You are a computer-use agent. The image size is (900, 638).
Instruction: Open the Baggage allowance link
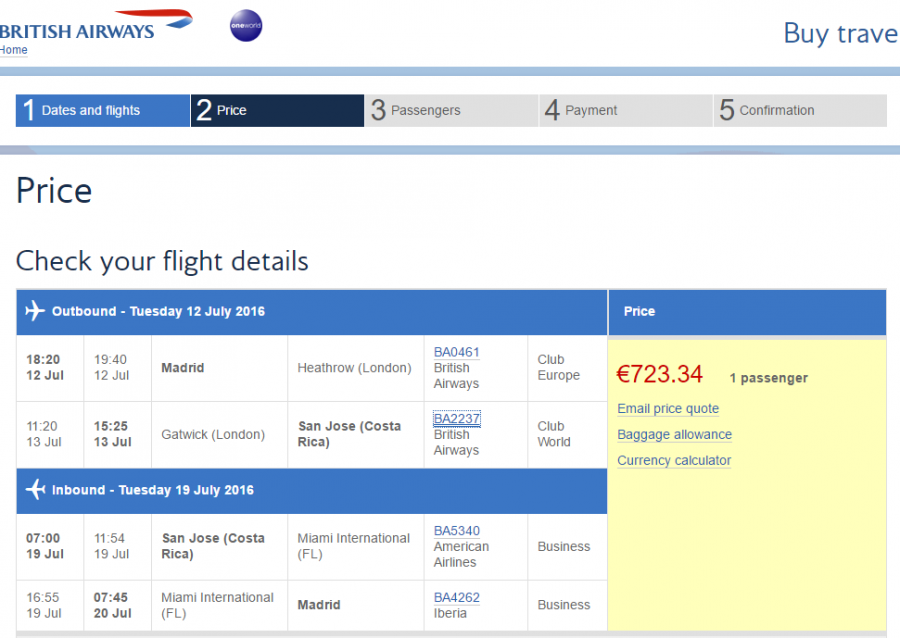[674, 435]
